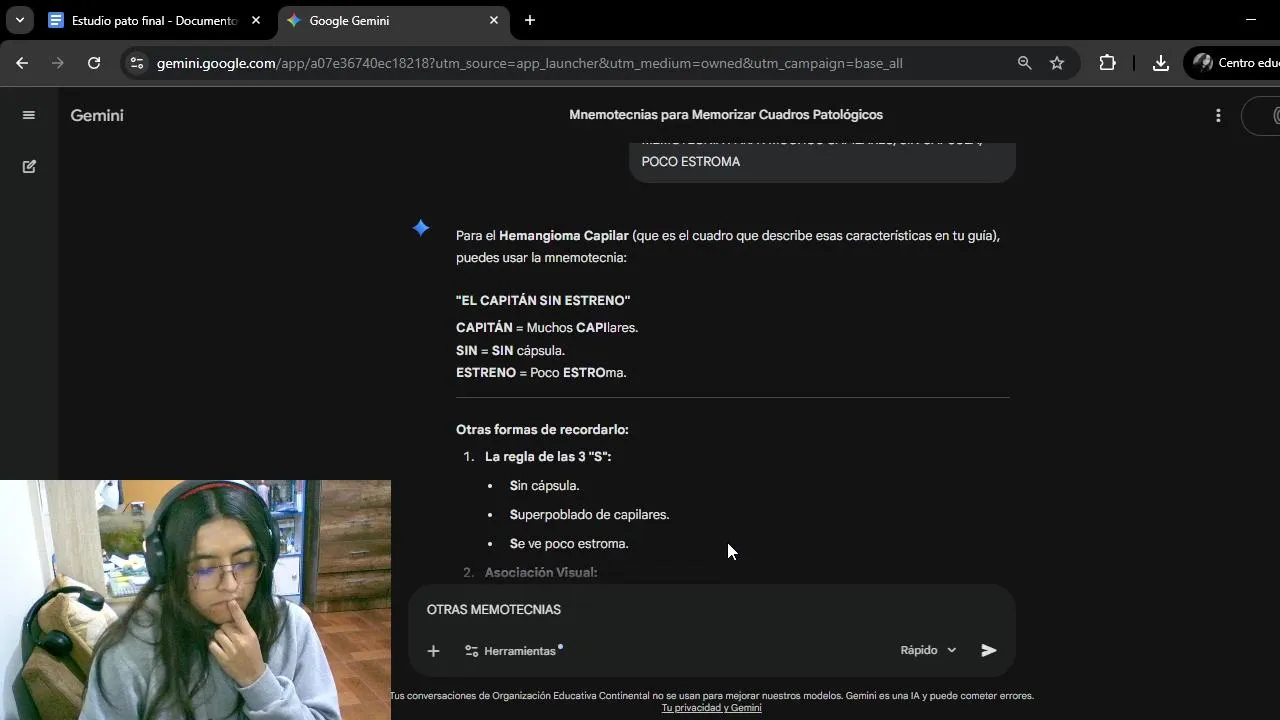
Task: Minimize the browser window
Action: coord(1251,20)
